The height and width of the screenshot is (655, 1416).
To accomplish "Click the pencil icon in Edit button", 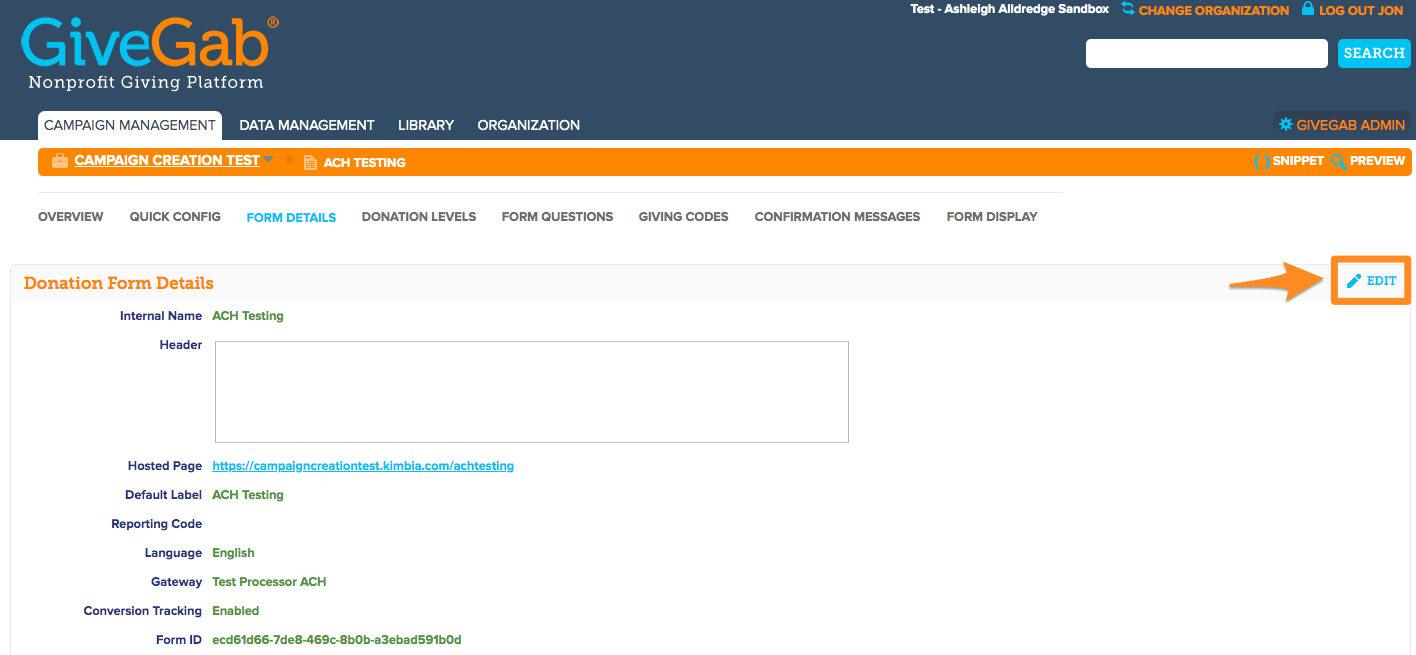I will click(x=1354, y=281).
